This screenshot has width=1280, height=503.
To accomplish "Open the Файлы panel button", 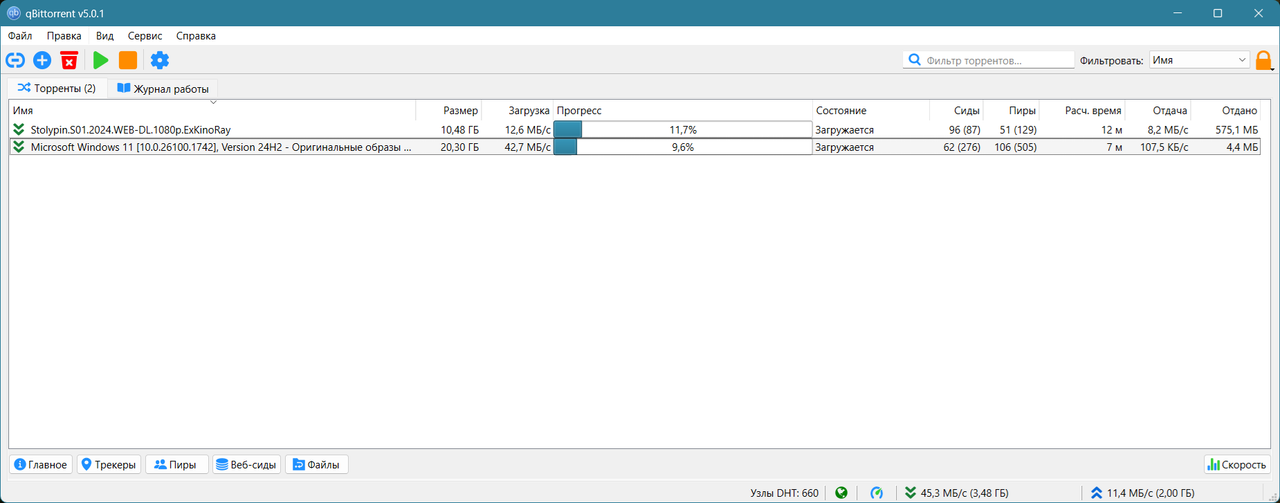I will [316, 464].
